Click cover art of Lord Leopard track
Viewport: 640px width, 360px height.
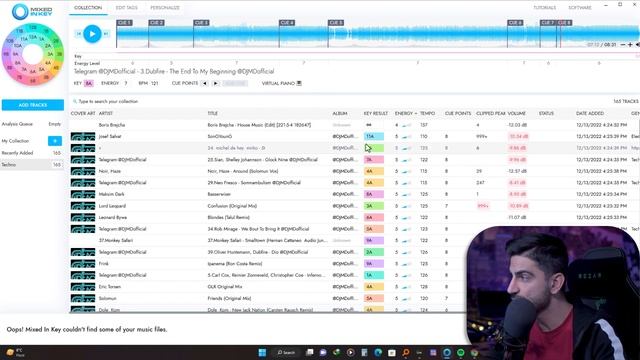(x=83, y=206)
